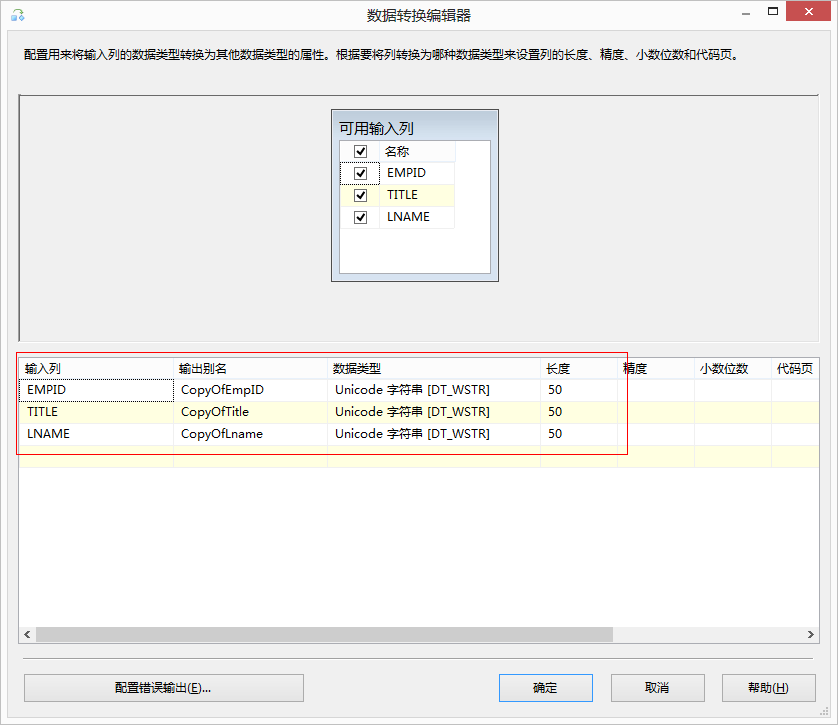
Task: Uncheck the LNAME input column checkbox
Action: point(360,217)
